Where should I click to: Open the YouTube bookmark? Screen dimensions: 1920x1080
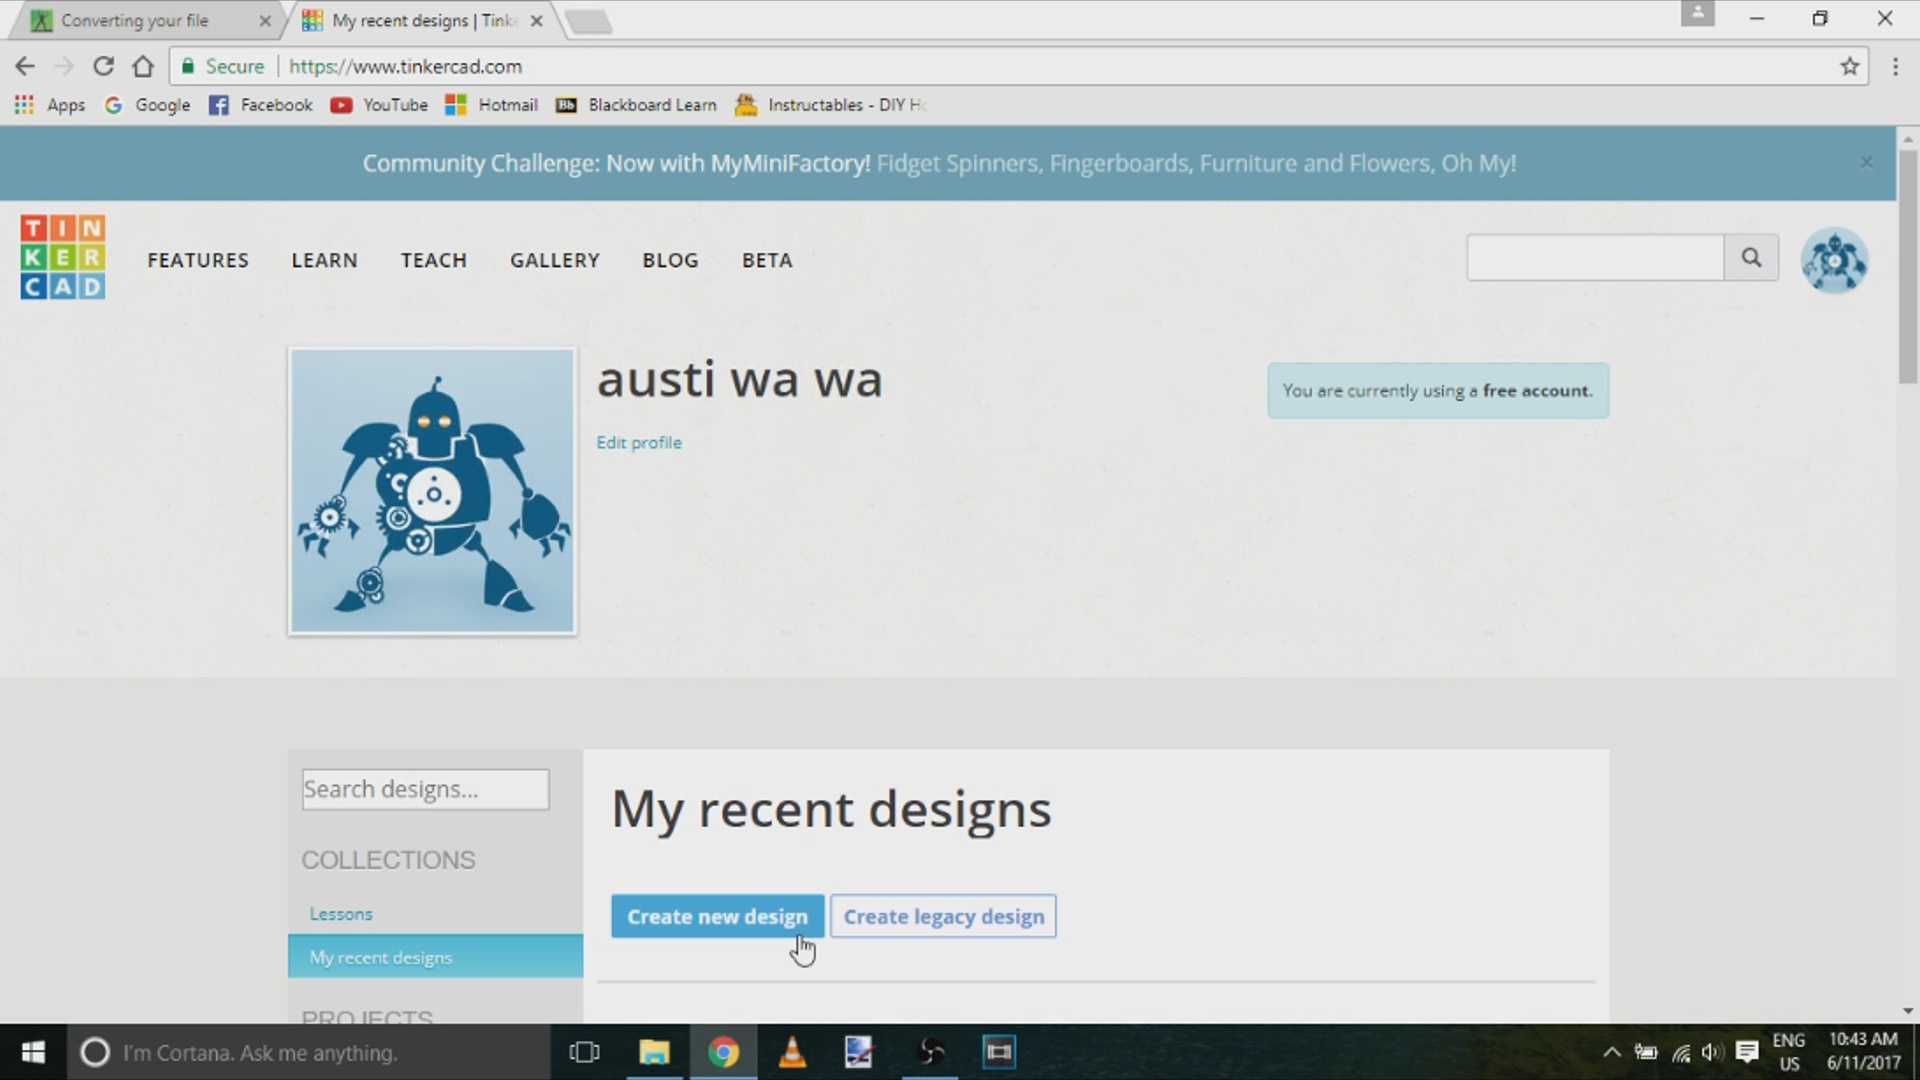click(x=379, y=105)
